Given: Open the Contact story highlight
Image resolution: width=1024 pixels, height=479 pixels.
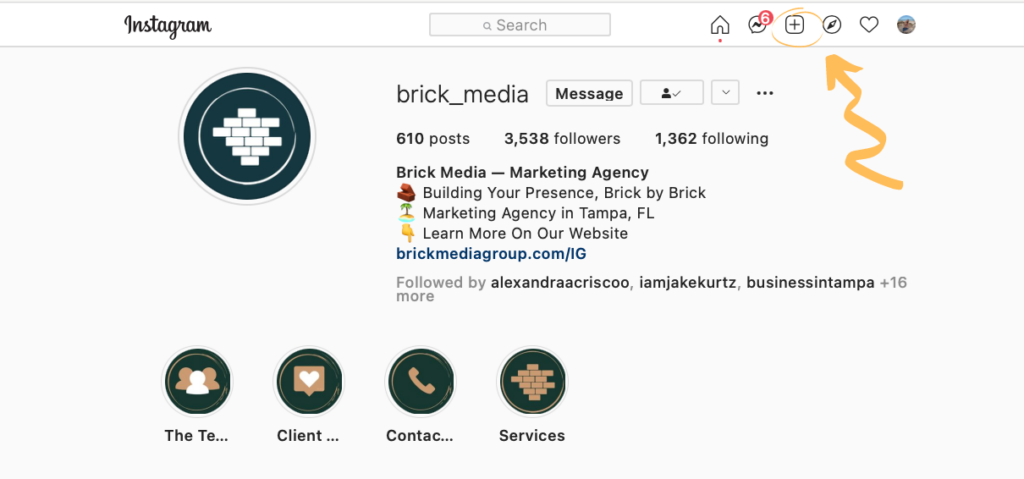Looking at the screenshot, I should pos(421,382).
